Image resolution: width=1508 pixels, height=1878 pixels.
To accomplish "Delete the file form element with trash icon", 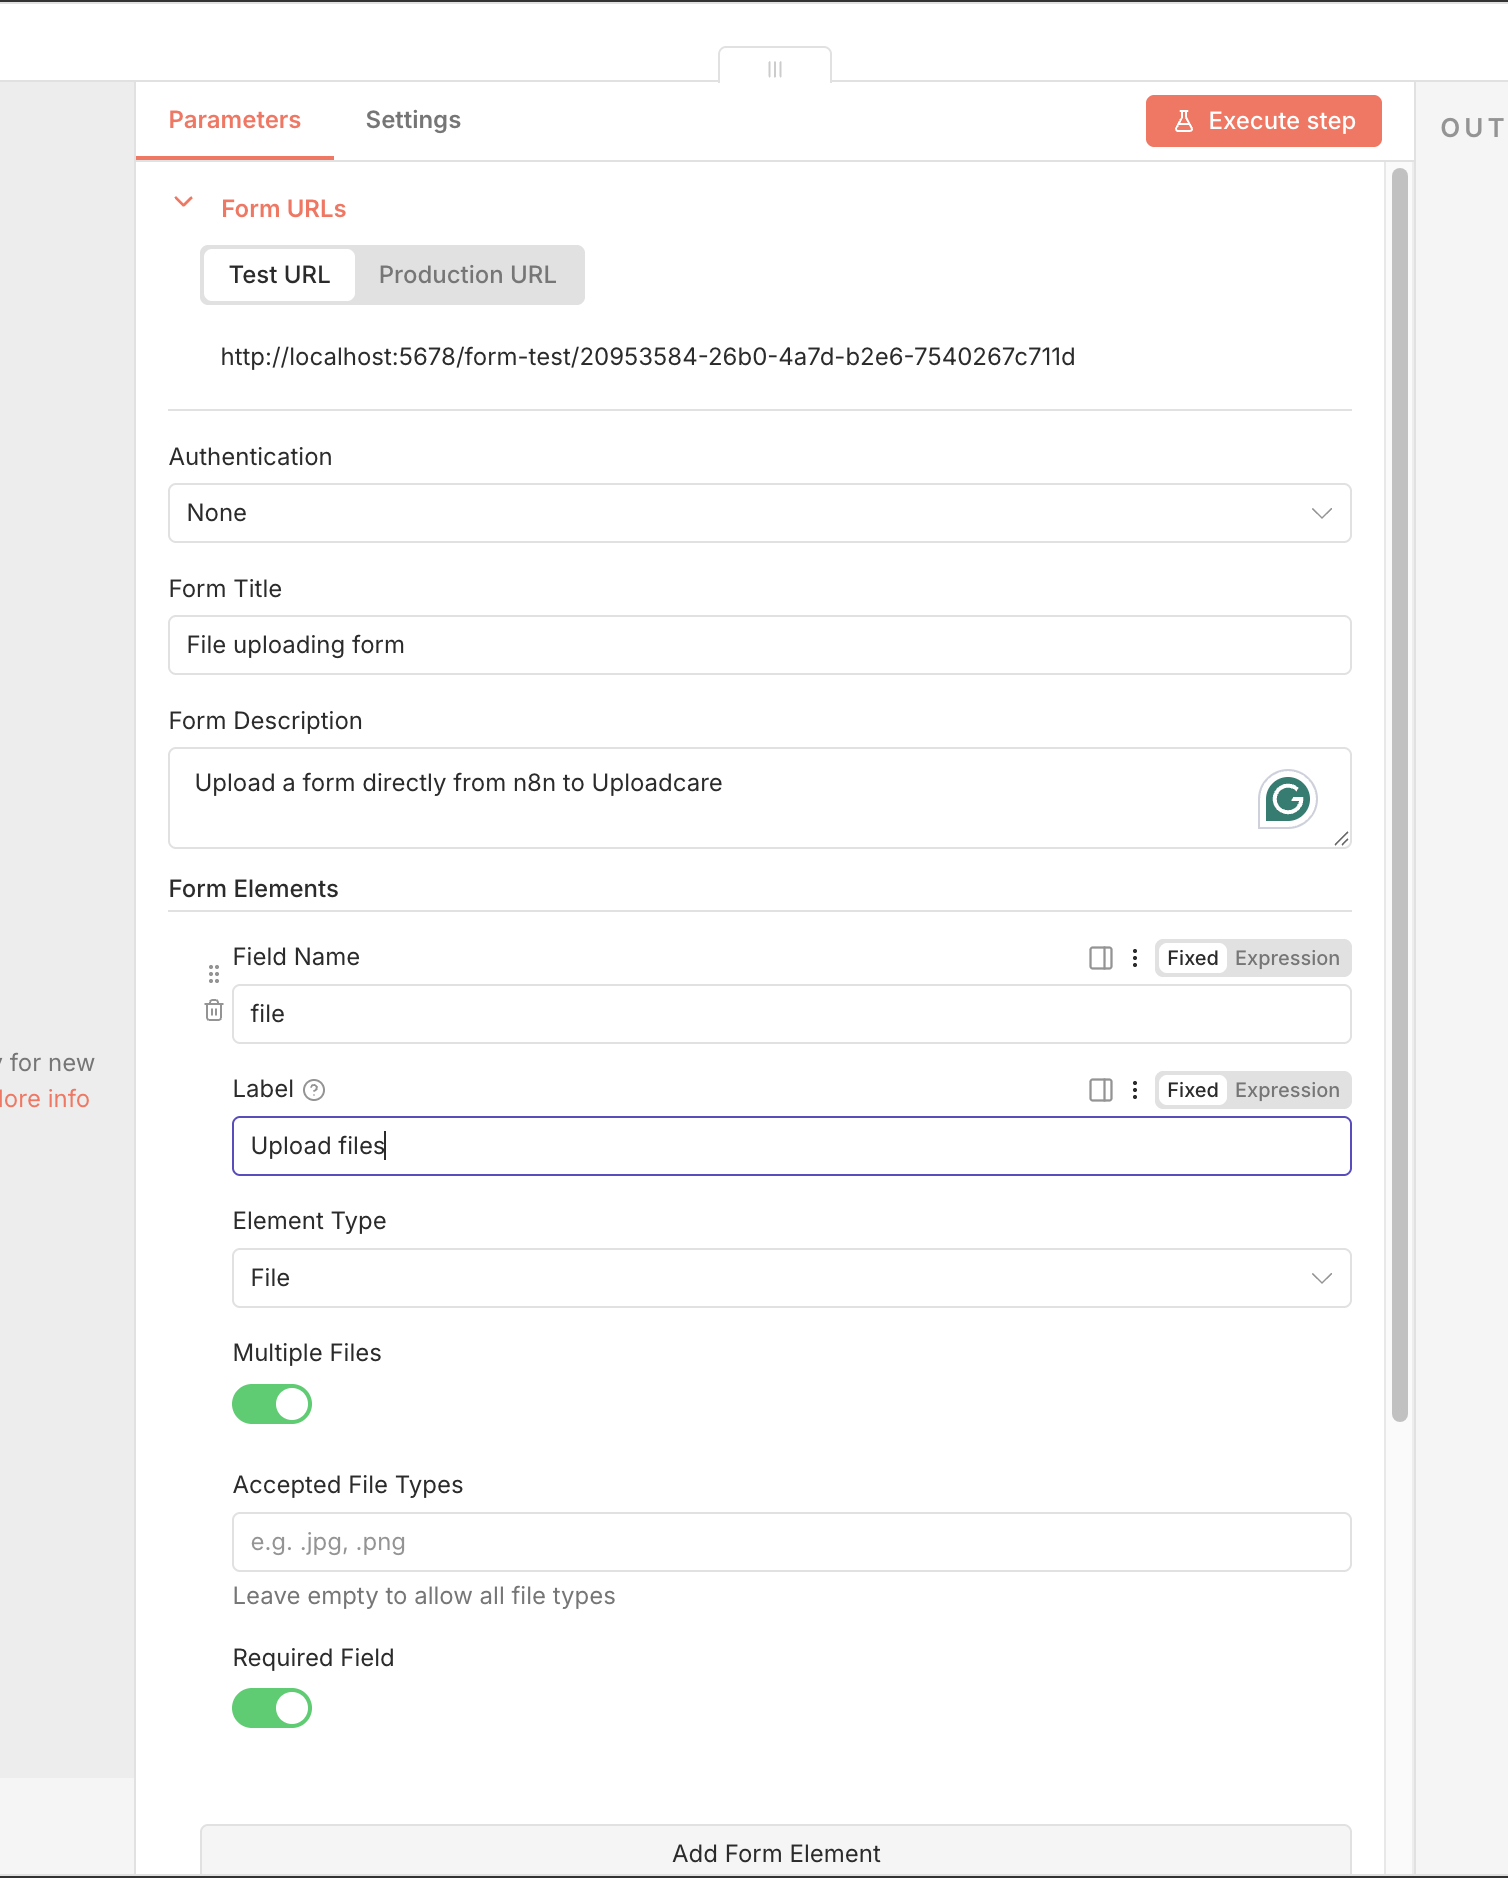I will [214, 1011].
